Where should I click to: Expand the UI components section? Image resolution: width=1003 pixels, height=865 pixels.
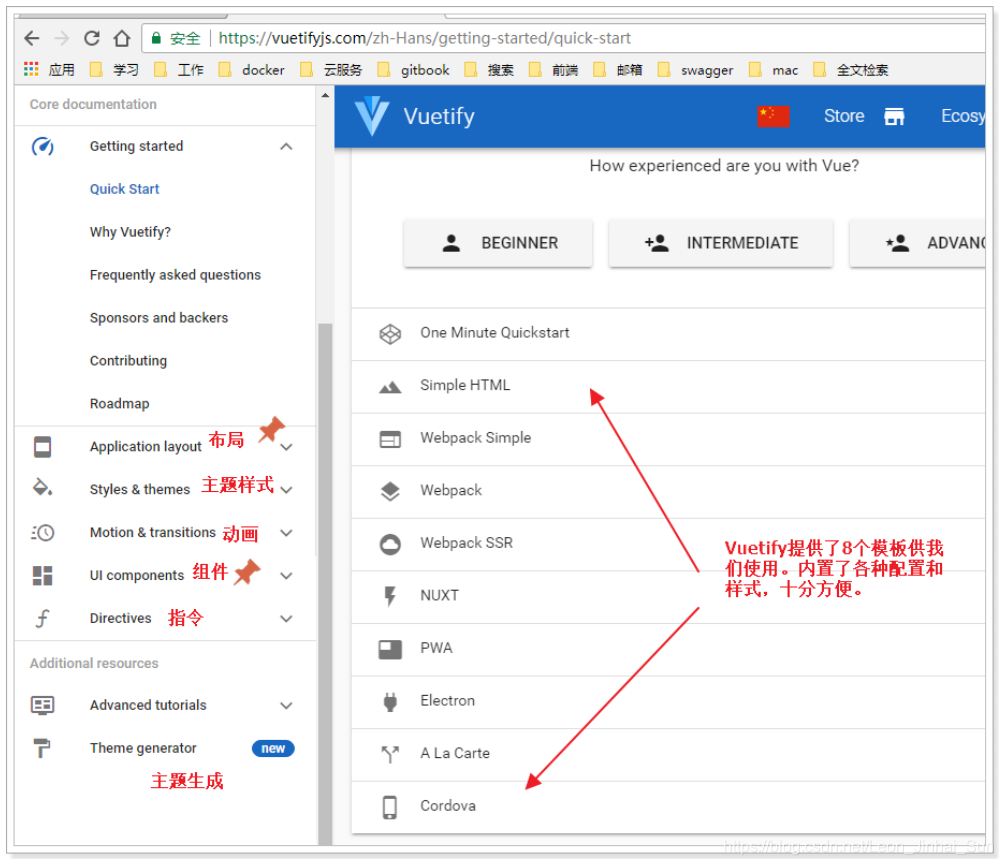click(x=286, y=575)
